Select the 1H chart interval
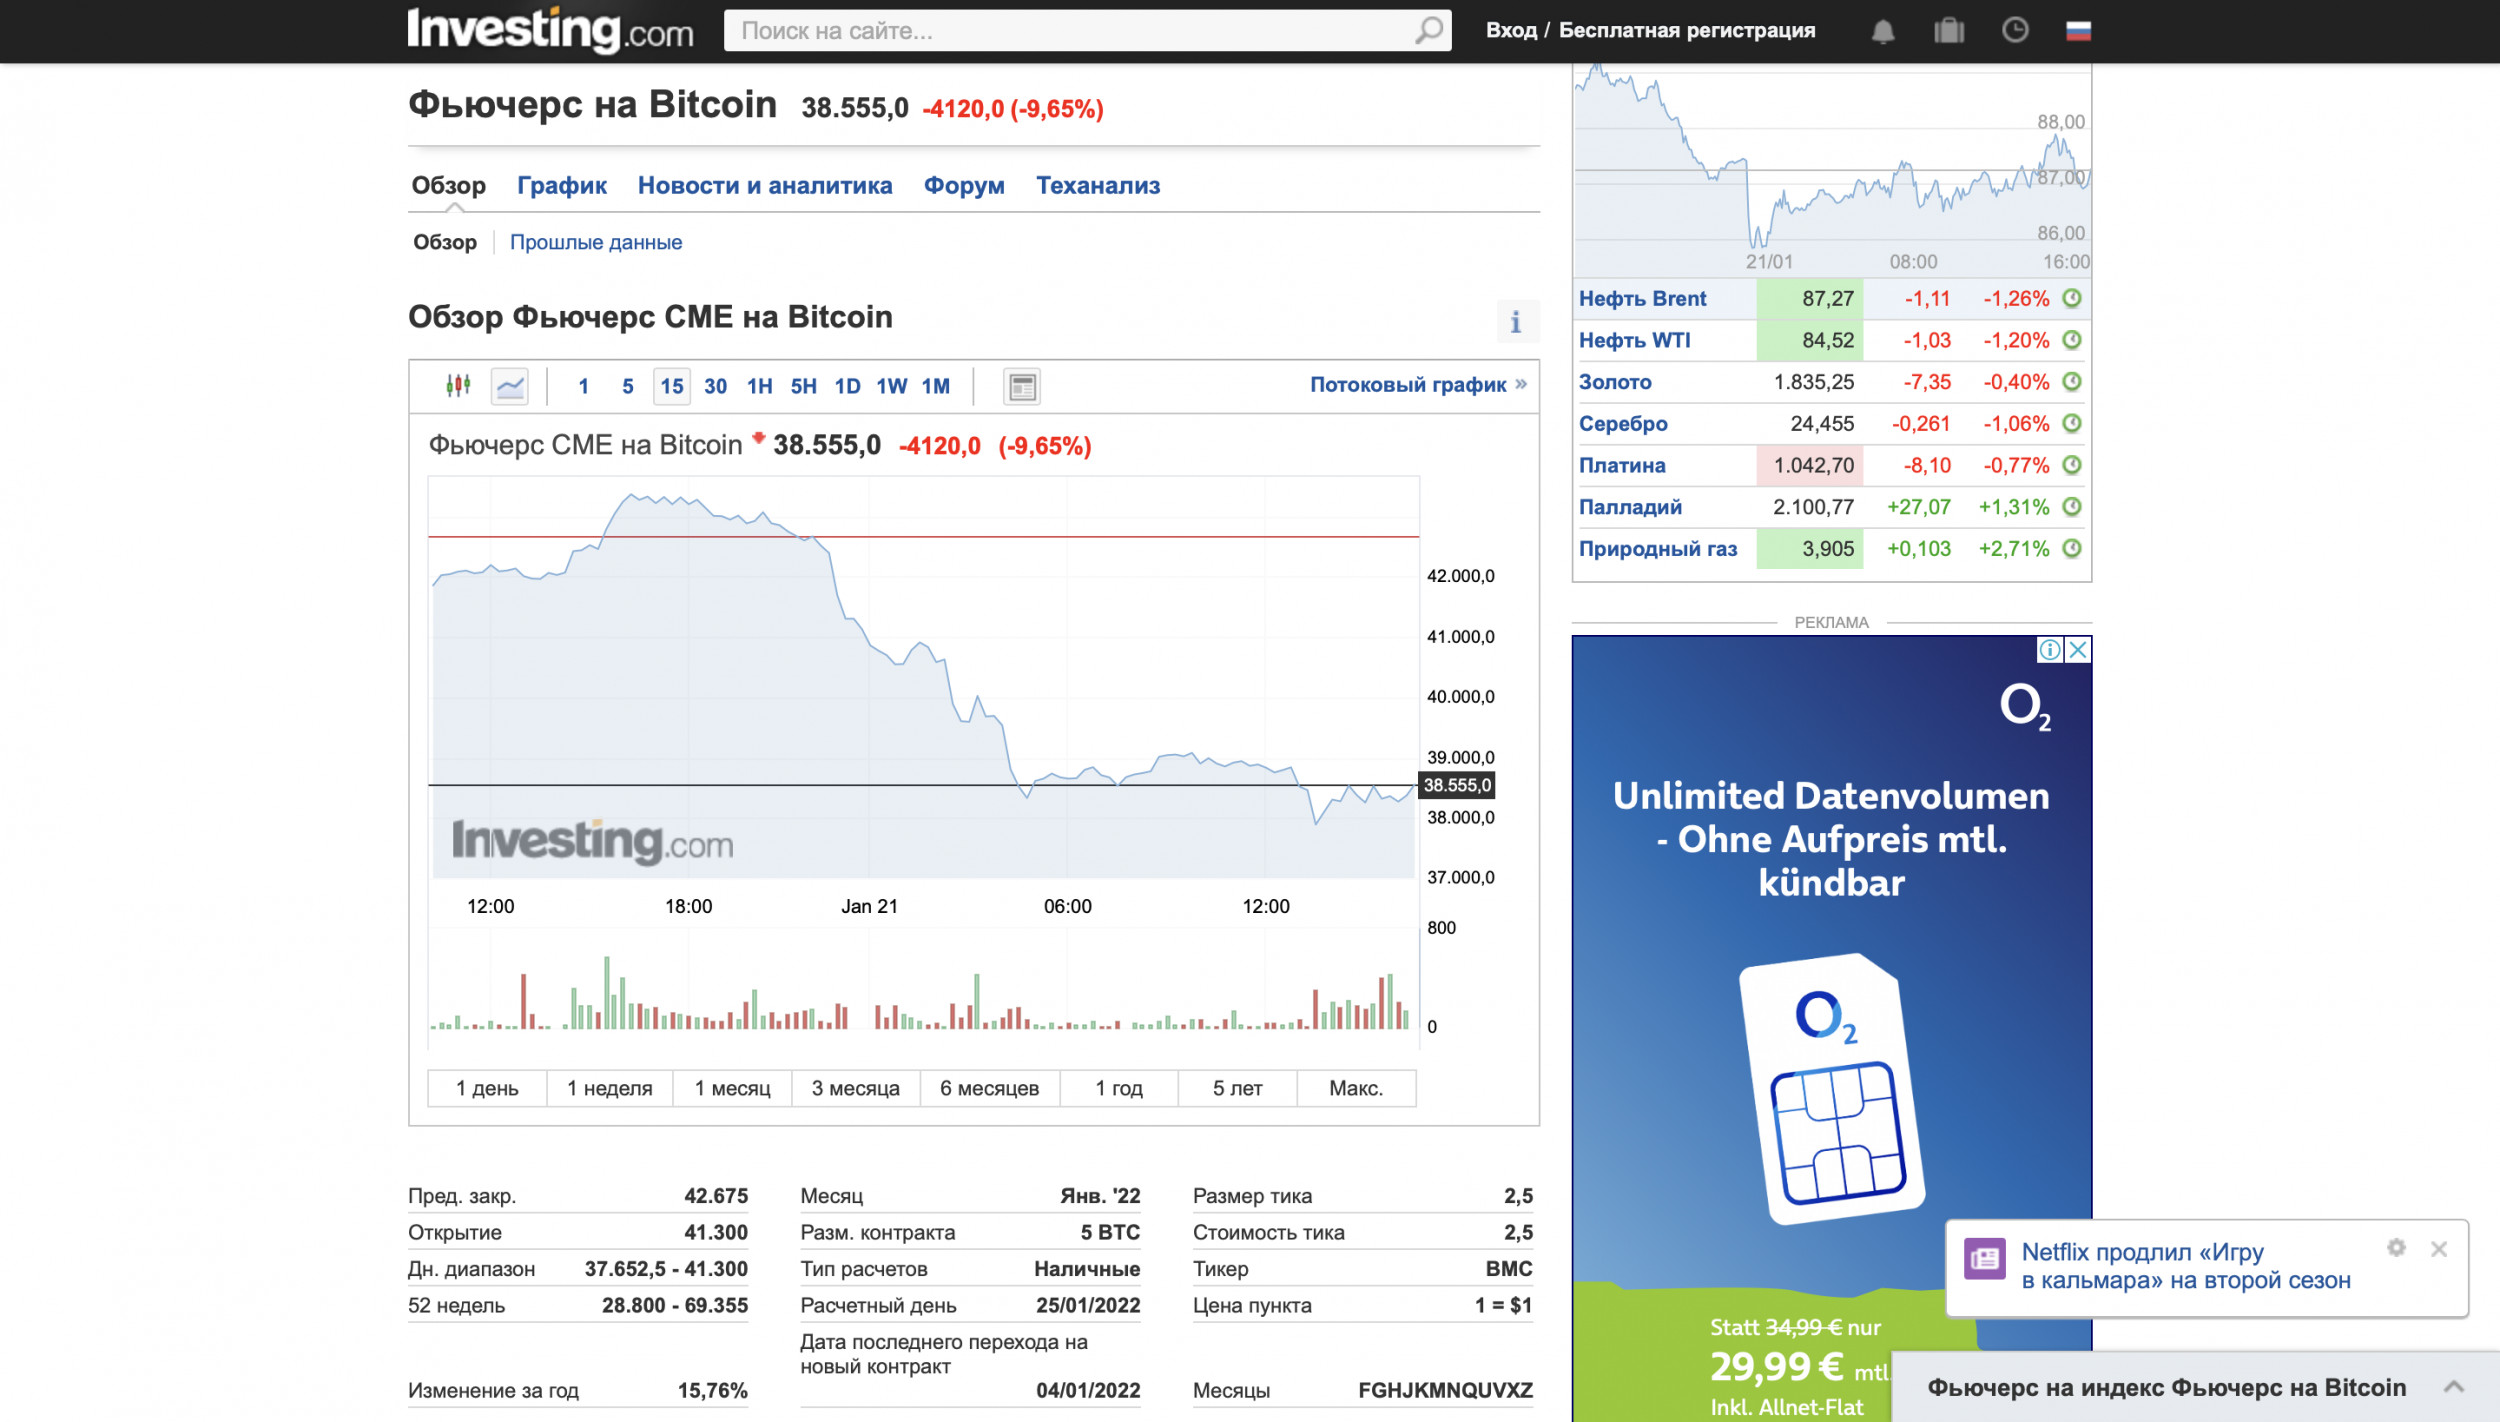This screenshot has height=1422, width=2500. click(759, 386)
